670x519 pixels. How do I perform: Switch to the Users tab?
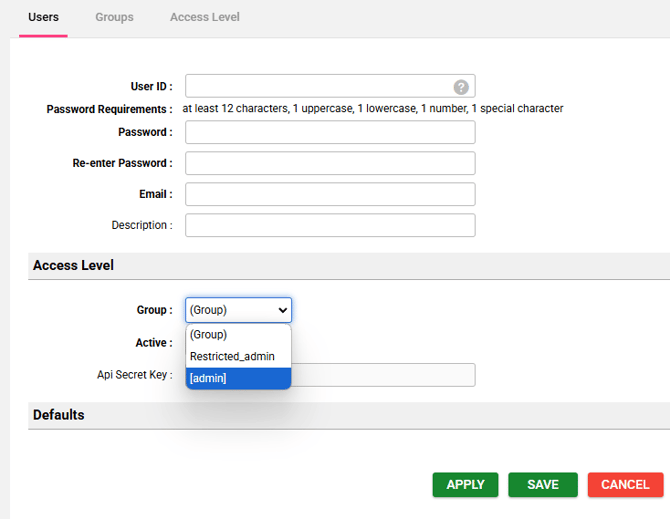pyautogui.click(x=43, y=17)
